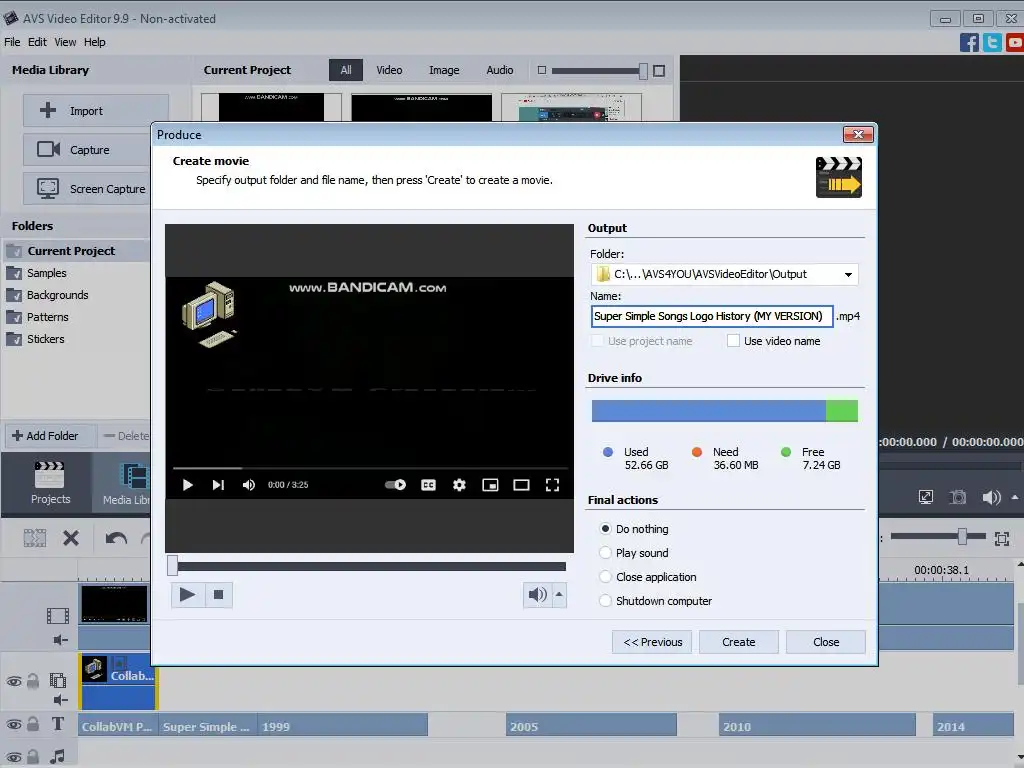Viewport: 1024px width, 768px height.
Task: Switch to the Image filter tab
Action: pyautogui.click(x=444, y=70)
